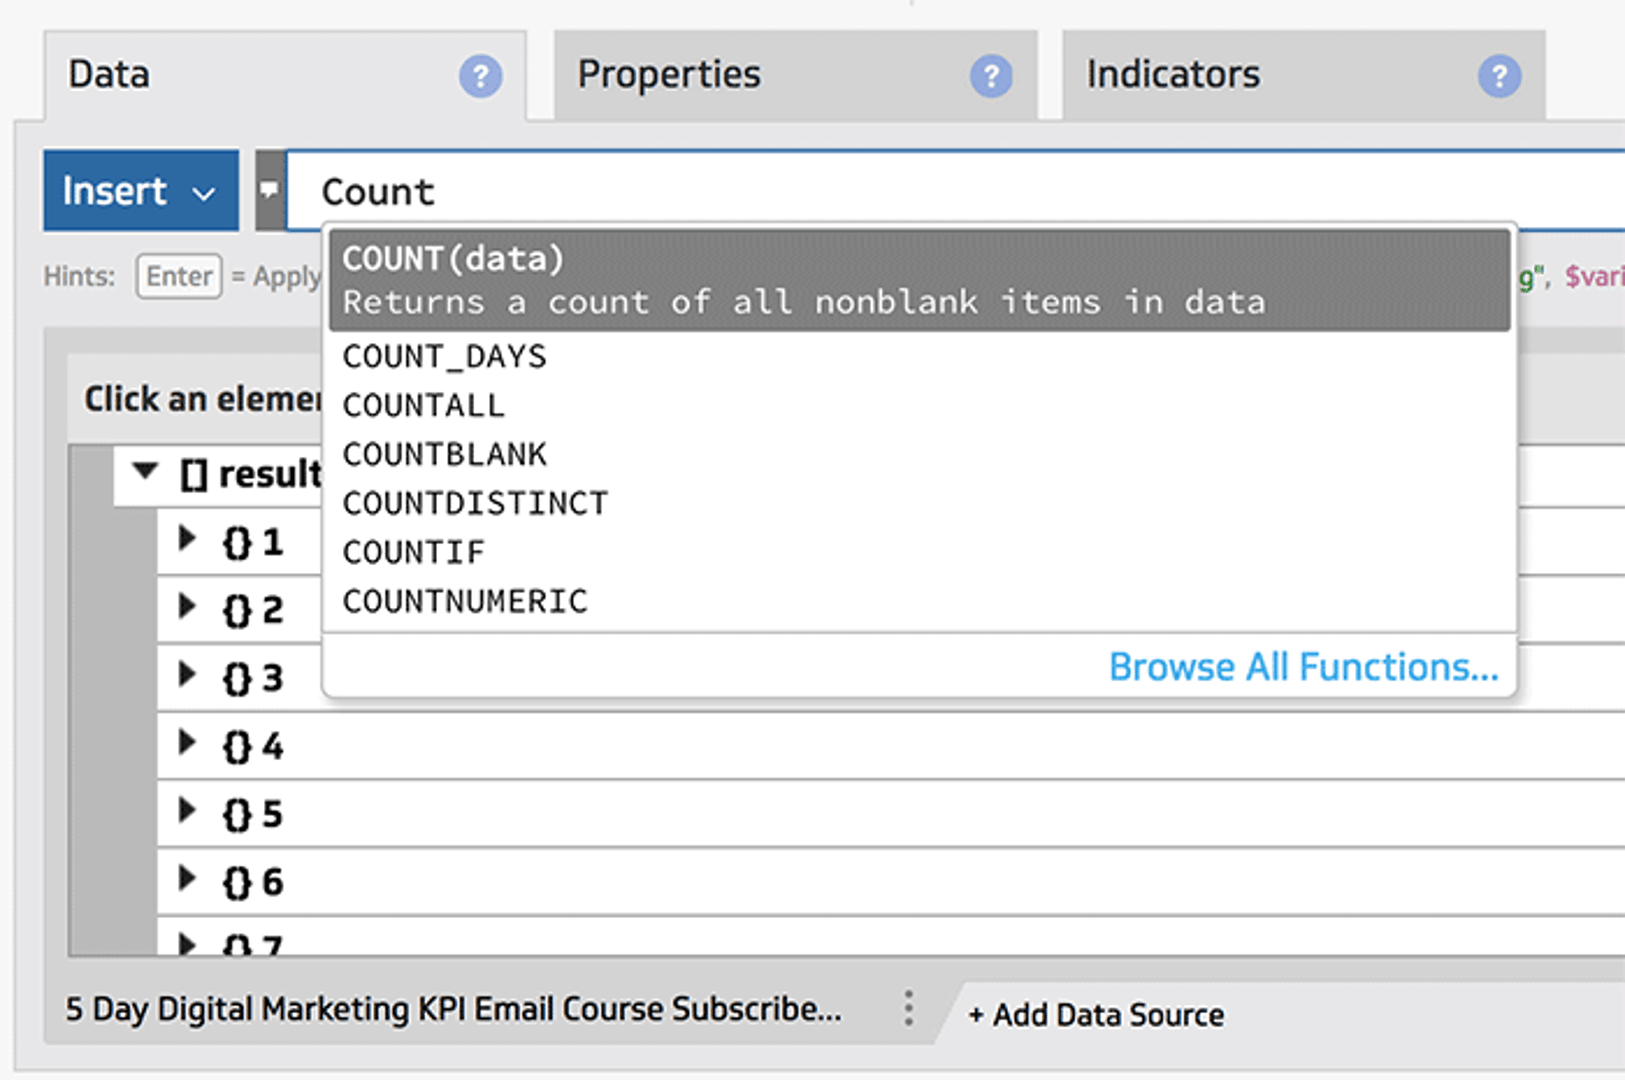Select COUNT_DAYS from the suggestion list
This screenshot has height=1080, width=1625.
click(444, 356)
